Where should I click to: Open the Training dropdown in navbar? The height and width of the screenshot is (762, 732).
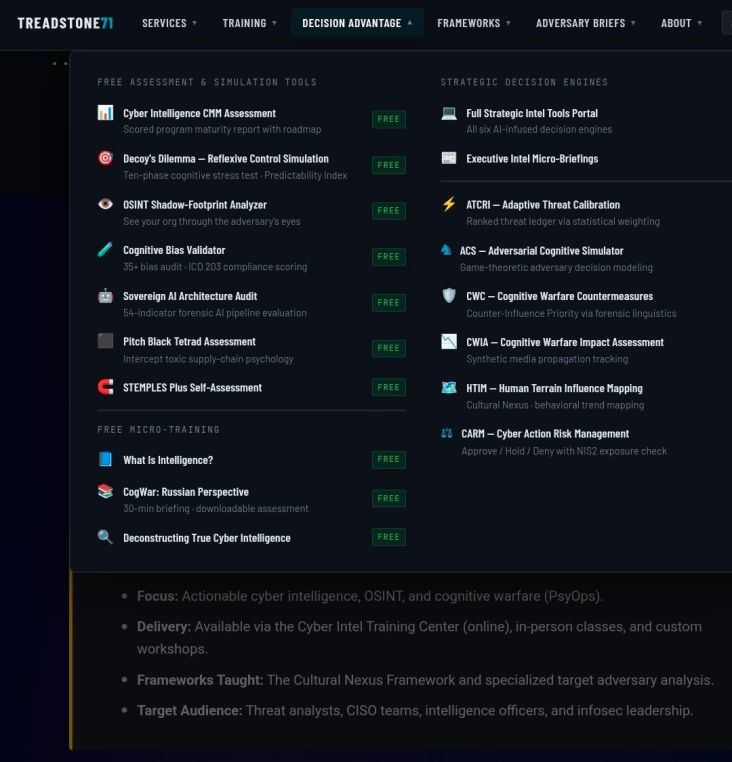click(249, 23)
